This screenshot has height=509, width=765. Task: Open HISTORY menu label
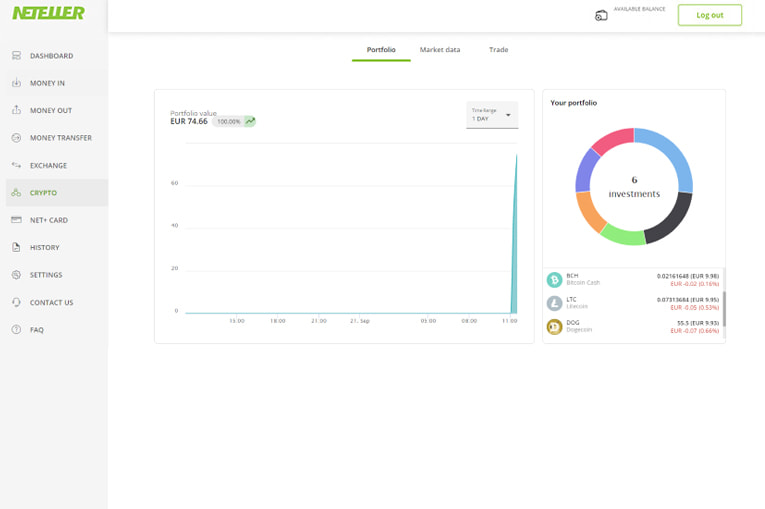click(44, 247)
